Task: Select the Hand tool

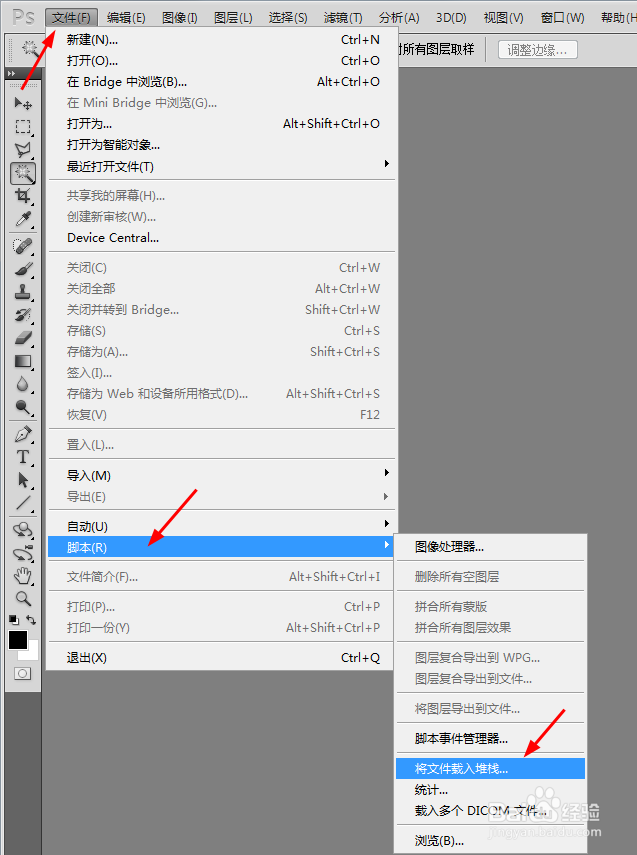Action: [23, 576]
